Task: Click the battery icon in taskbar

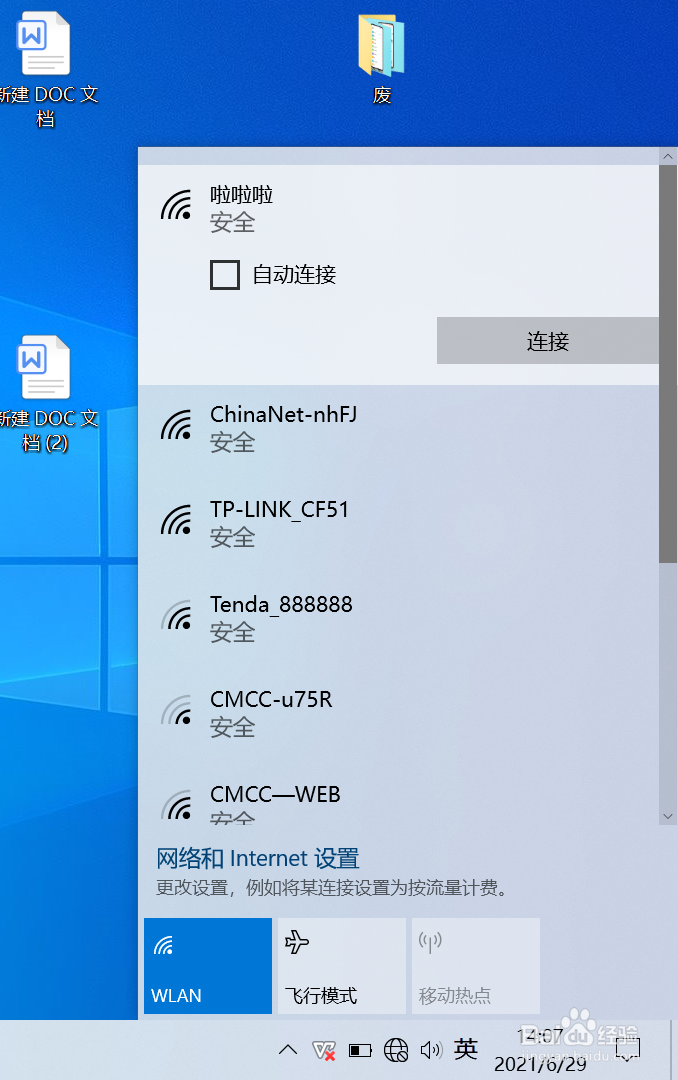Action: tap(360, 1050)
